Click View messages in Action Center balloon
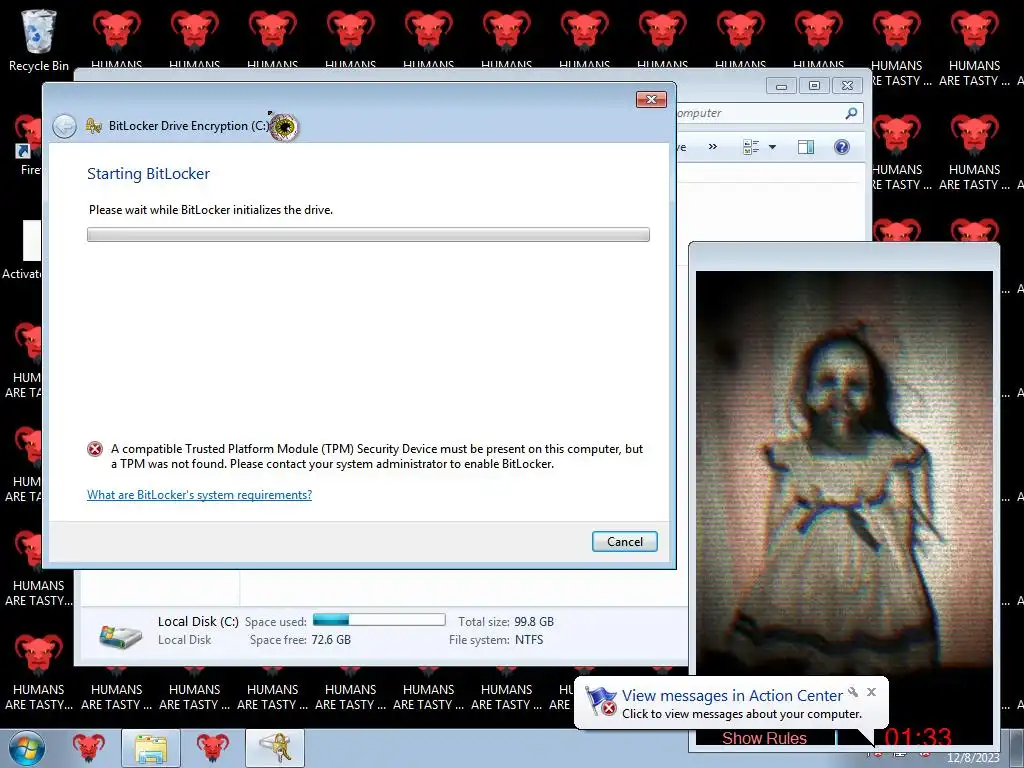This screenshot has height=768, width=1024. coord(732,696)
